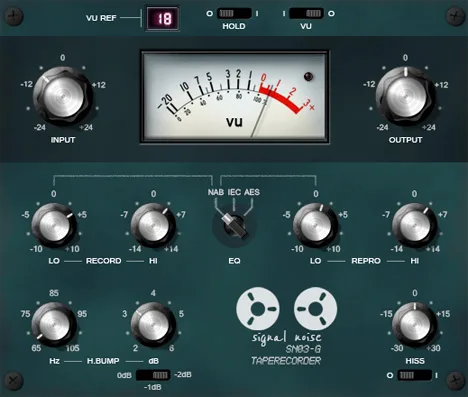Toggle the HISS on/off switch
Viewport: 468px width, 397px height.
[414, 375]
